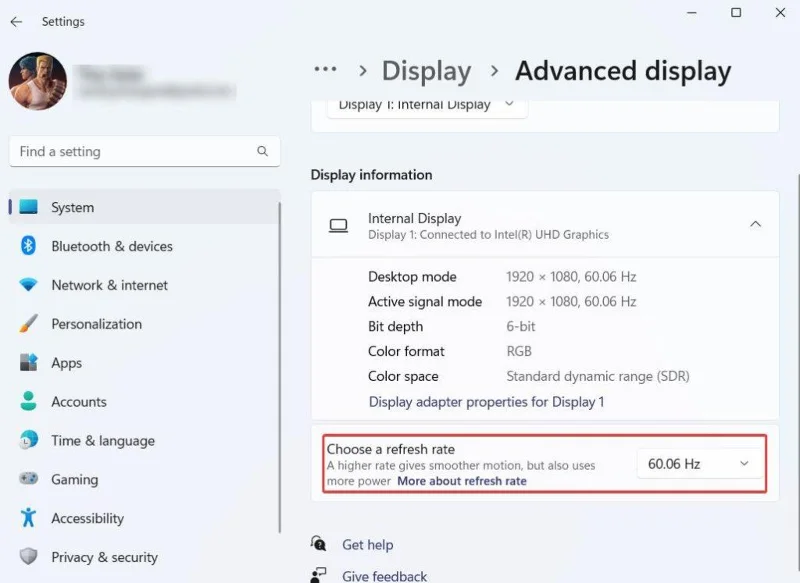The height and width of the screenshot is (583, 800).
Task: Open the Display 1: Internal Display selector
Action: point(426,104)
